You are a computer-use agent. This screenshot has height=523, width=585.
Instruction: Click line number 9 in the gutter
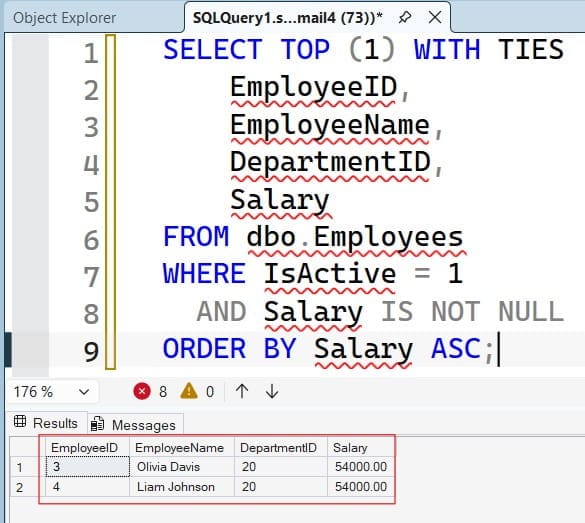click(91, 352)
